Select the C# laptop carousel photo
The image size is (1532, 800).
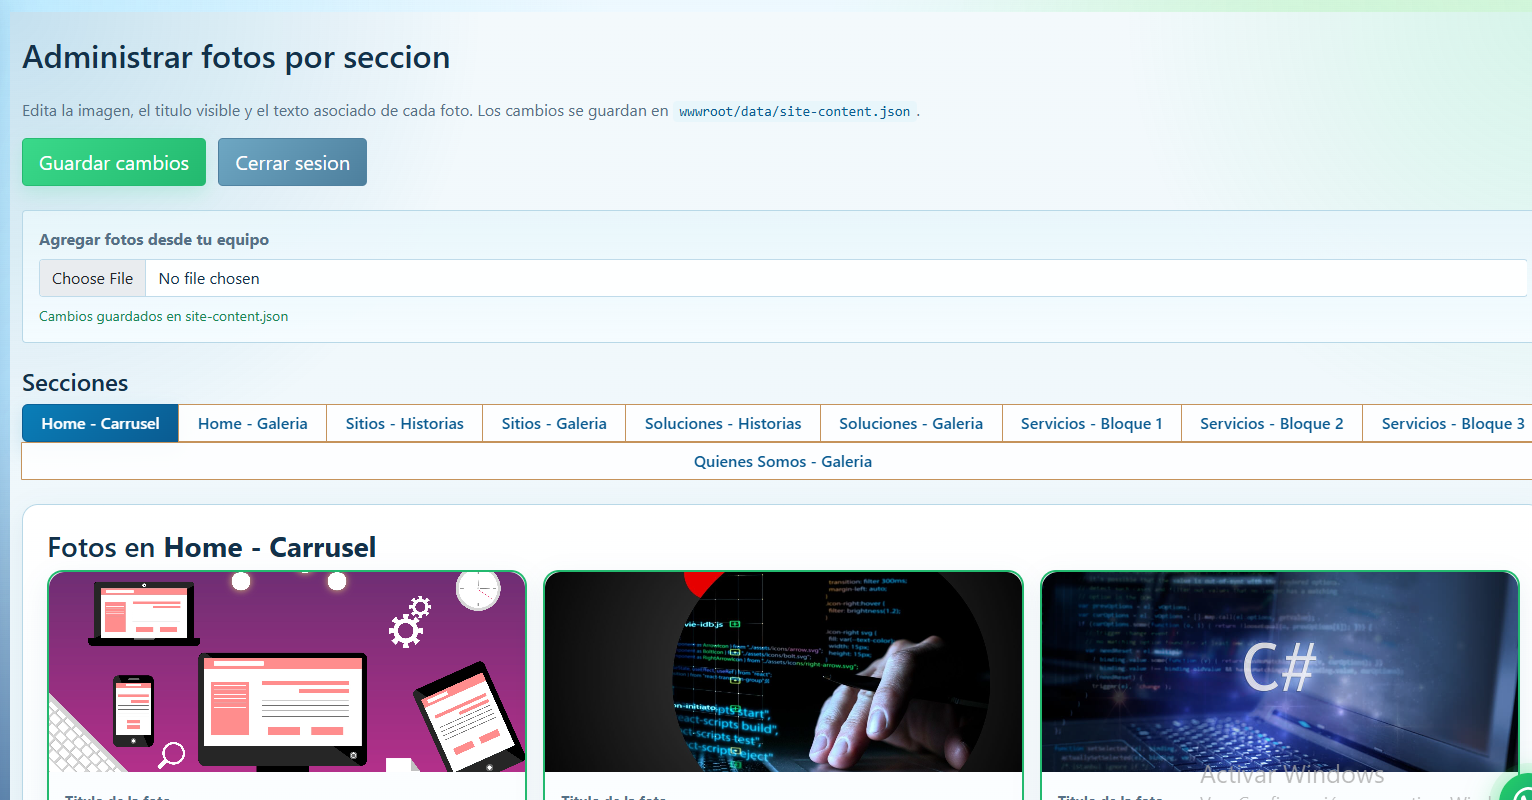1279,671
